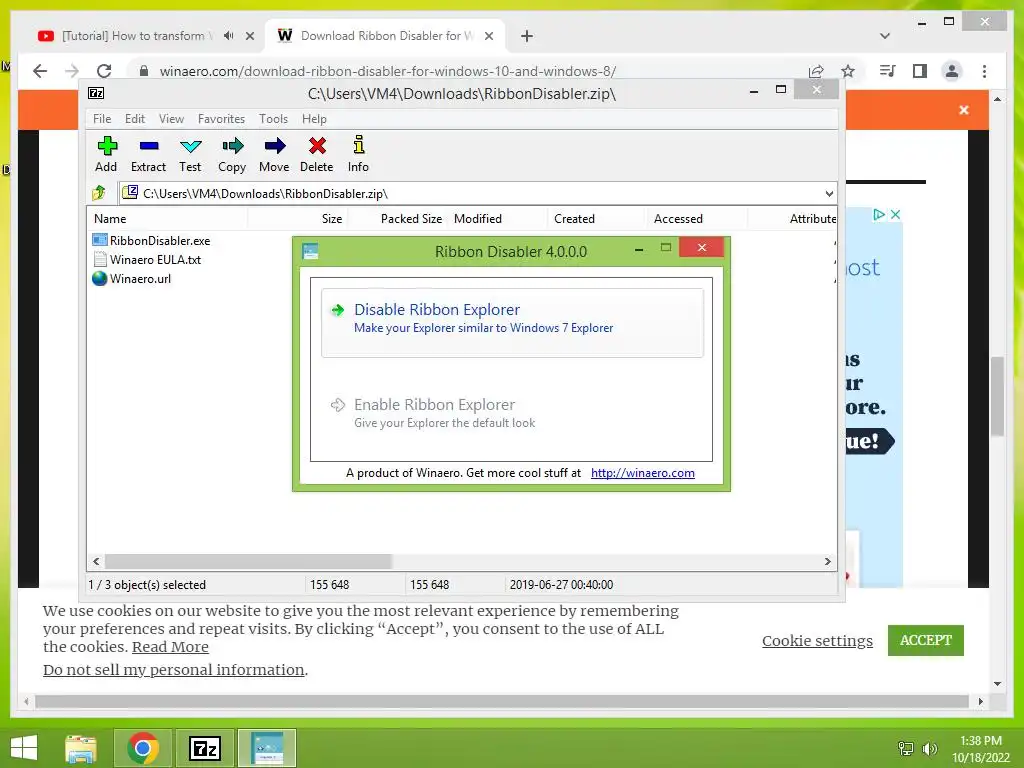1024x768 pixels.
Task: Open the Tools menu in 7-Zip
Action: pyautogui.click(x=273, y=119)
